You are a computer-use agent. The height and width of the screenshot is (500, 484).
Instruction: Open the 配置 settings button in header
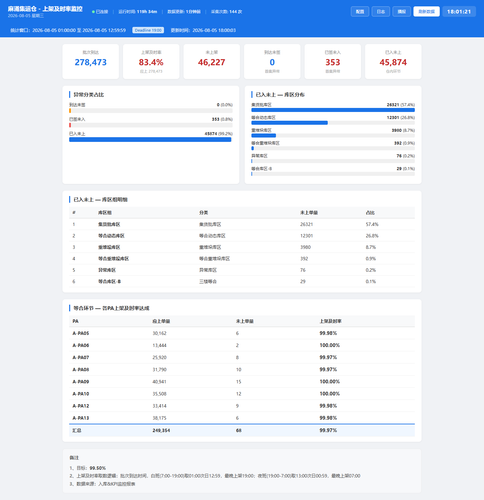360,12
